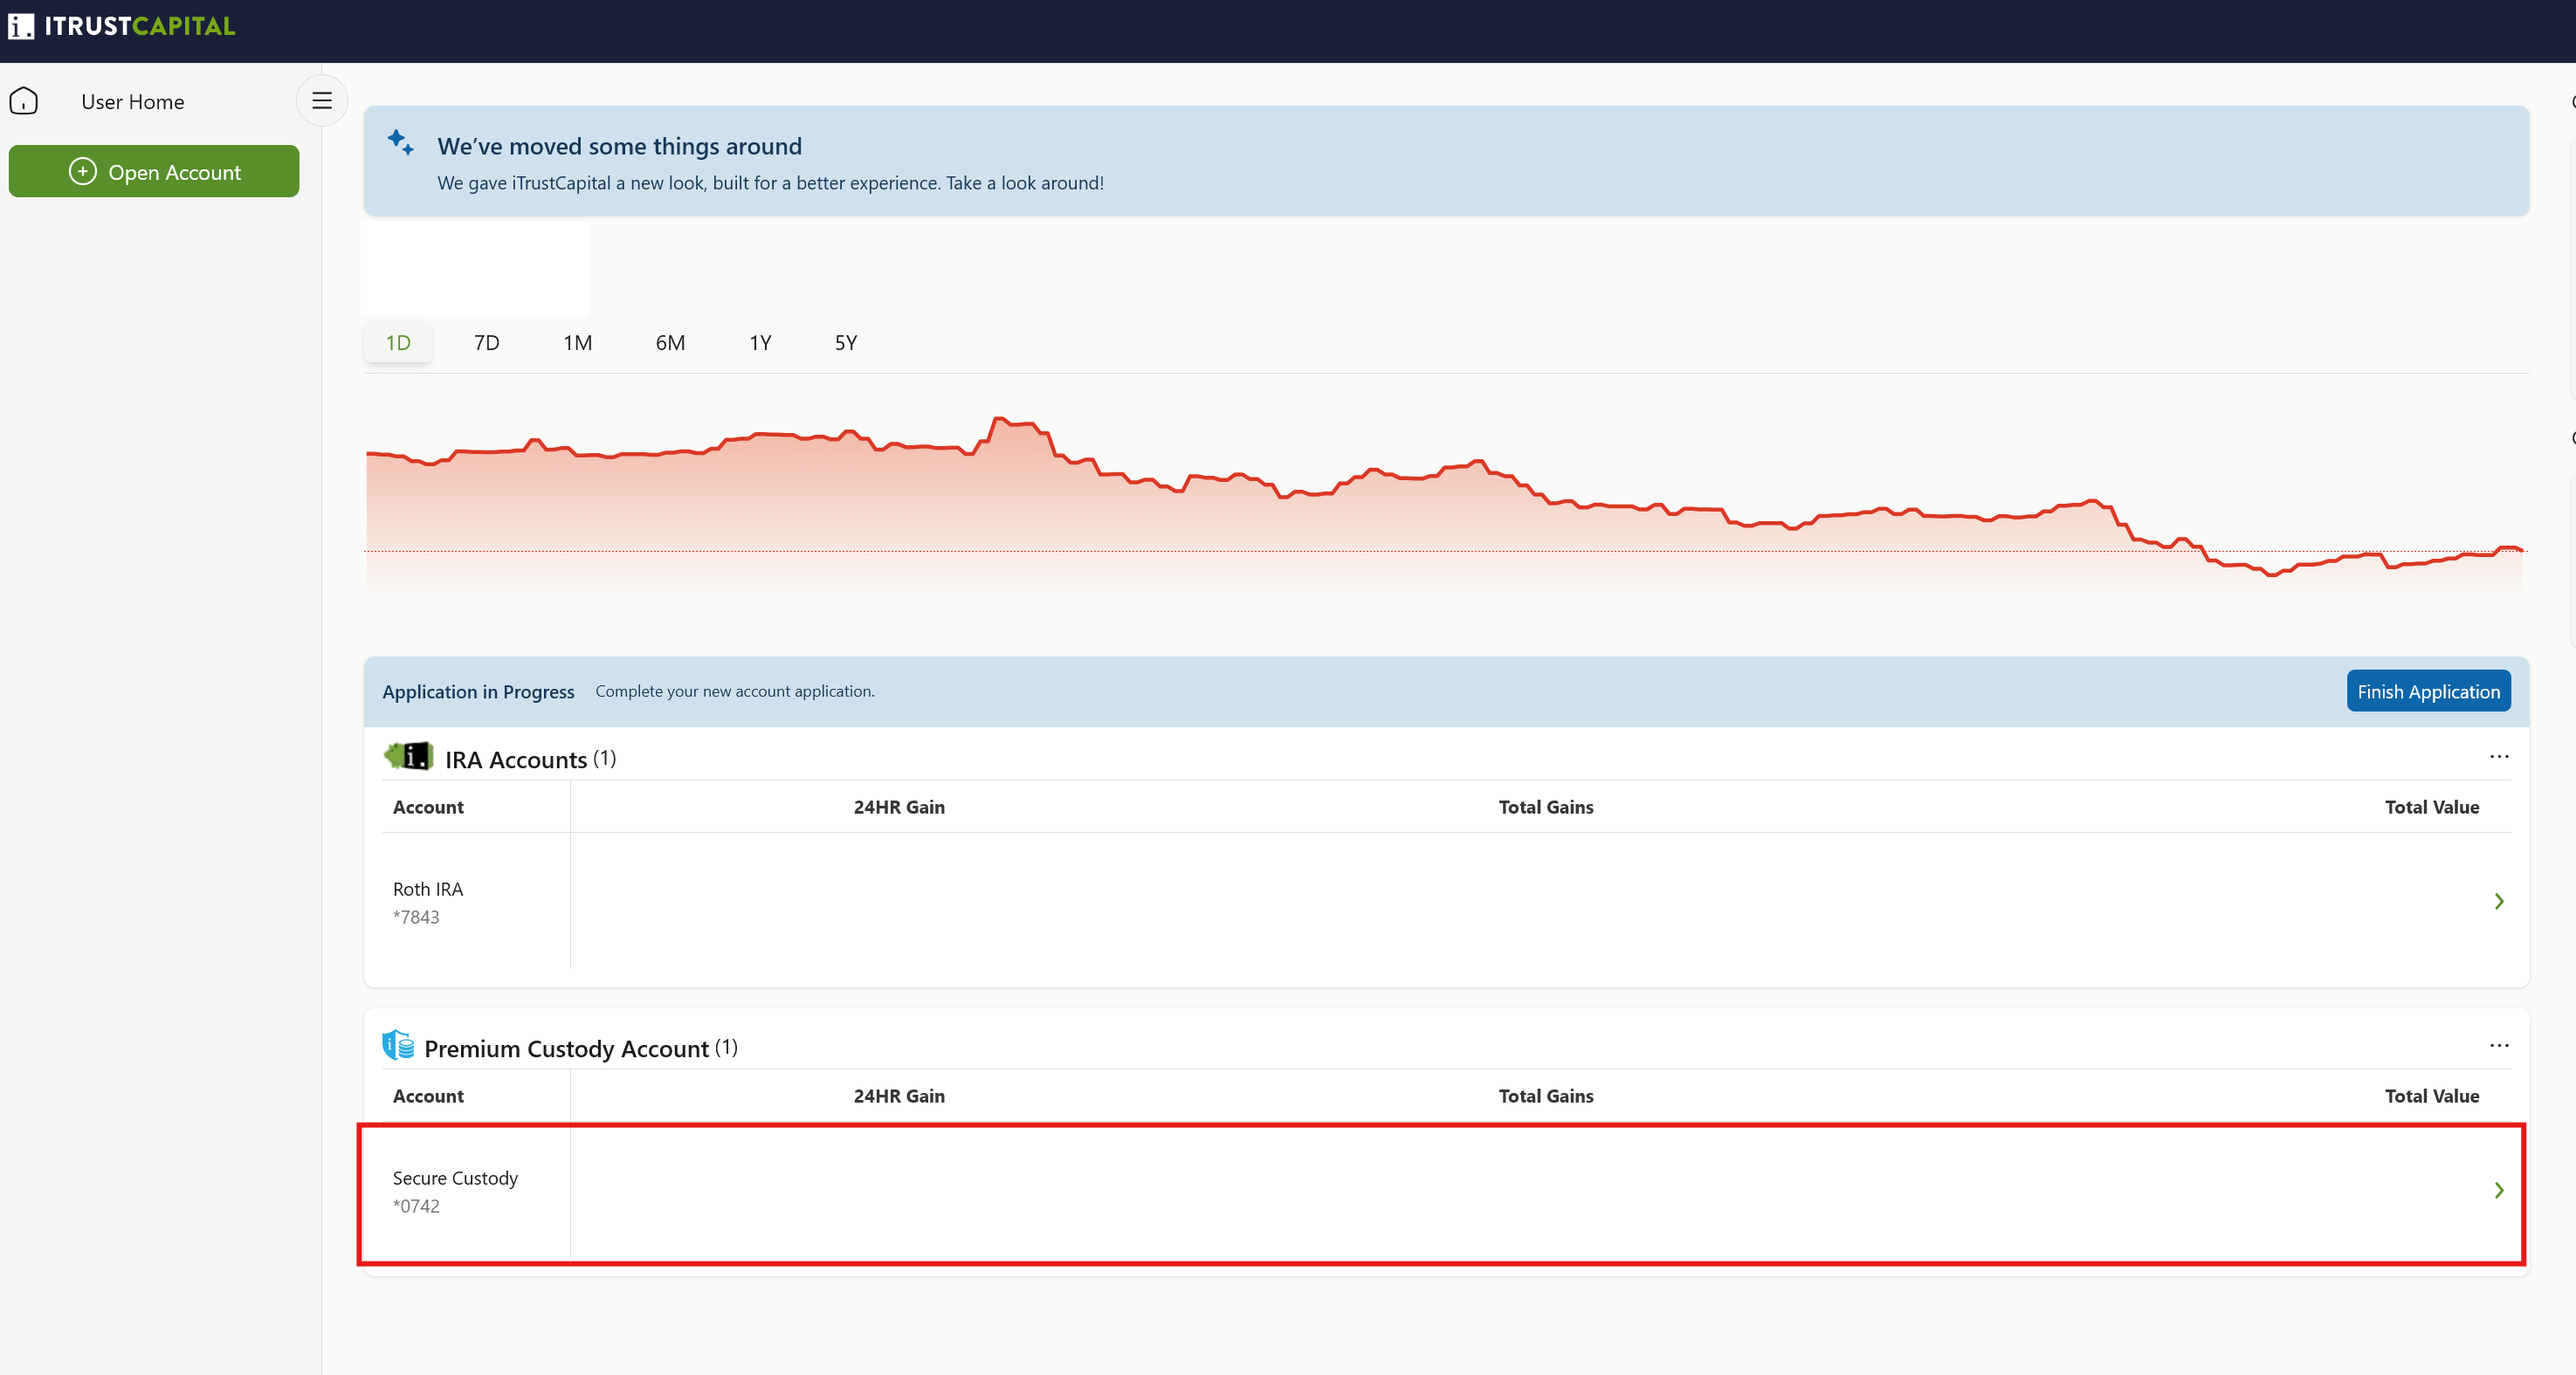
Task: Switch chart to 1M range
Action: point(578,343)
